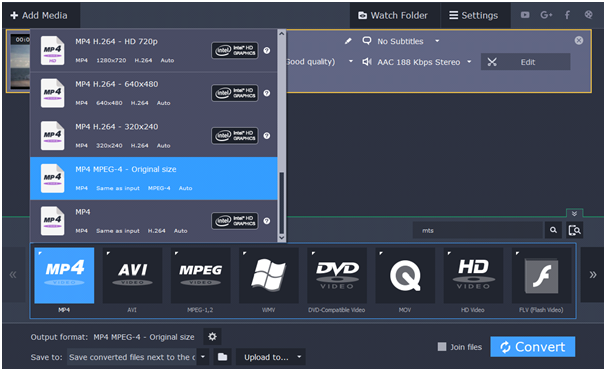Go to next formats with right arrow

pyautogui.click(x=592, y=275)
